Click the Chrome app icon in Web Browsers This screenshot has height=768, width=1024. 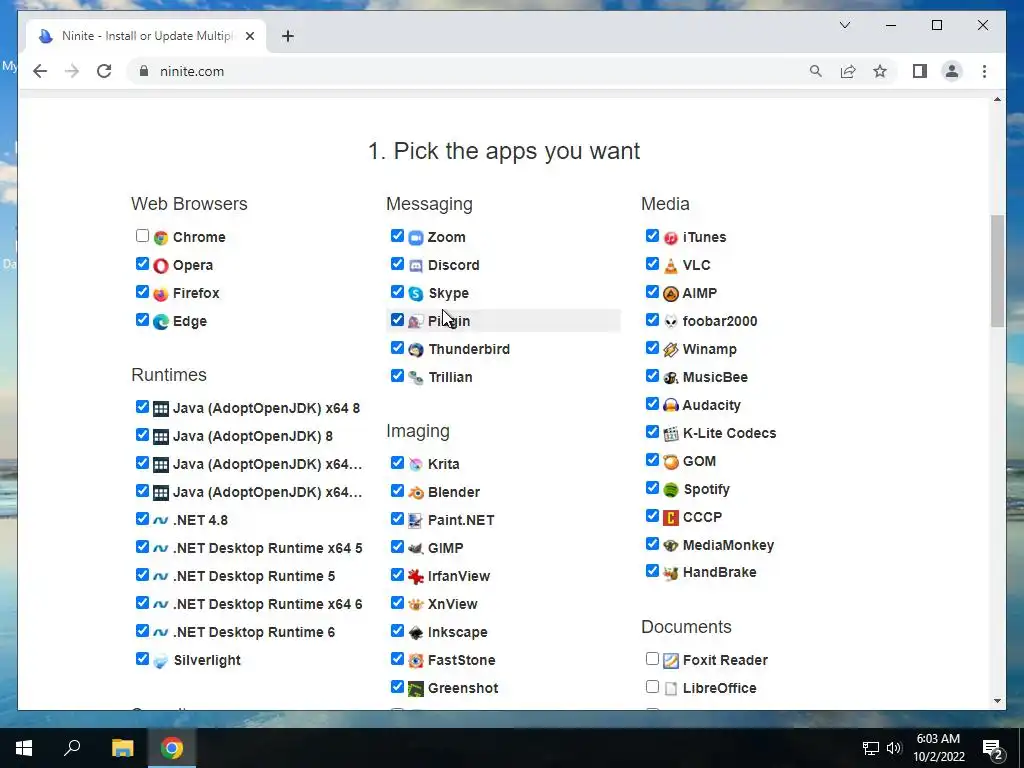(161, 238)
